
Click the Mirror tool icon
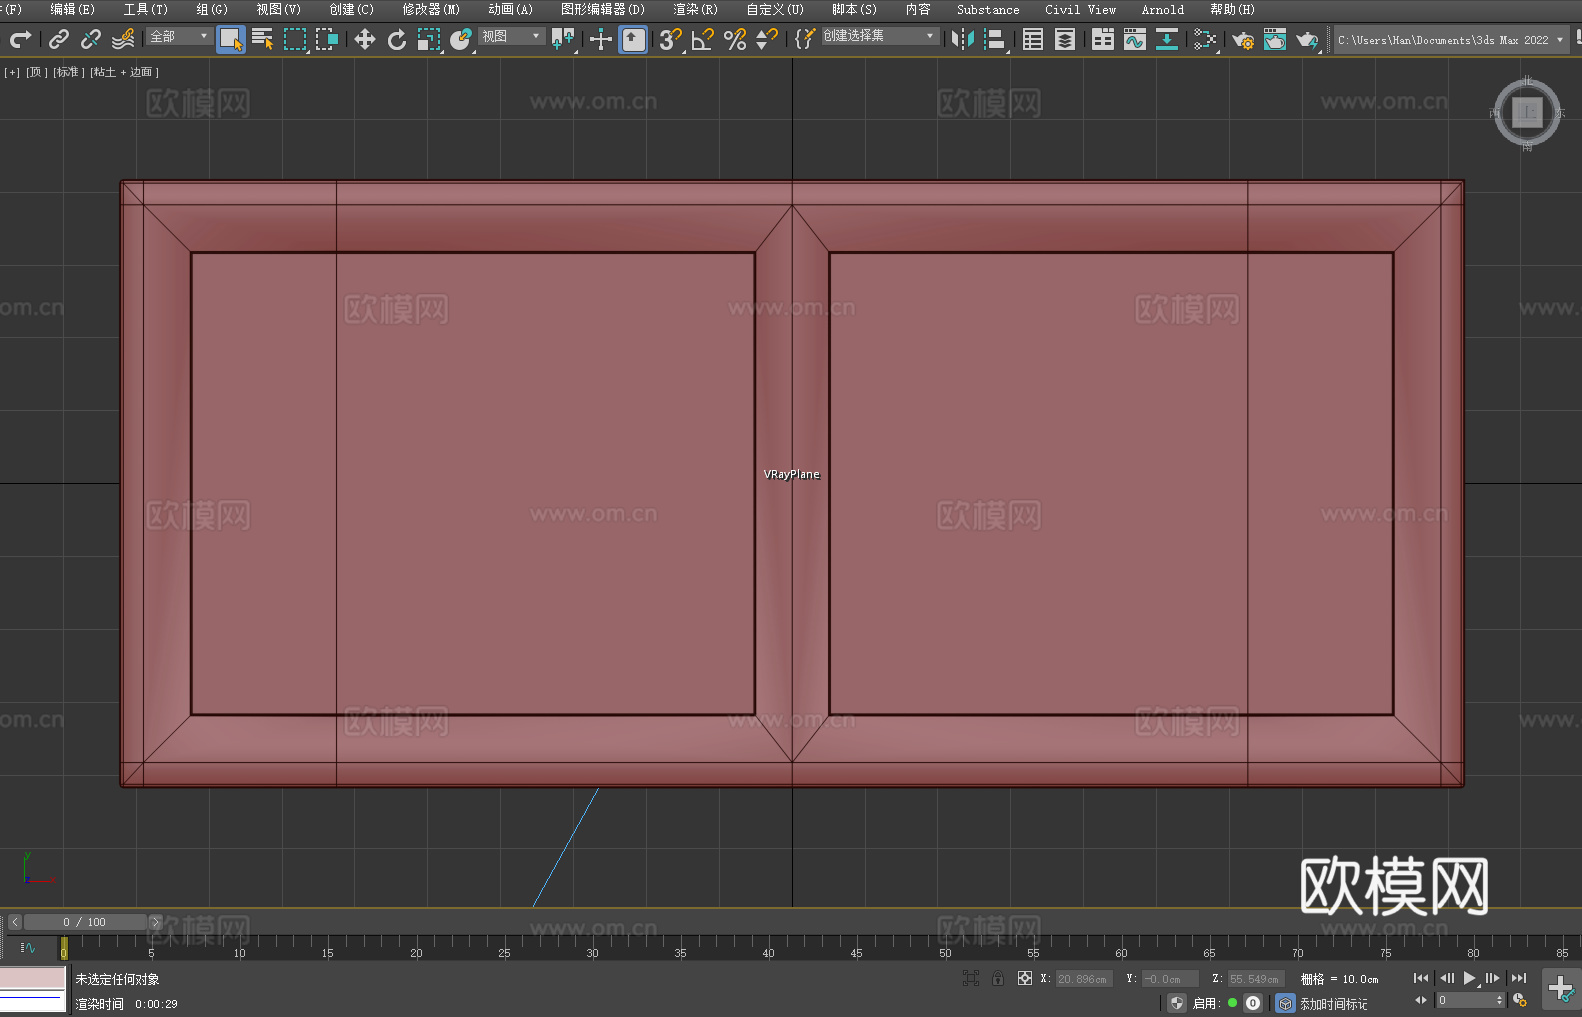pyautogui.click(x=963, y=39)
